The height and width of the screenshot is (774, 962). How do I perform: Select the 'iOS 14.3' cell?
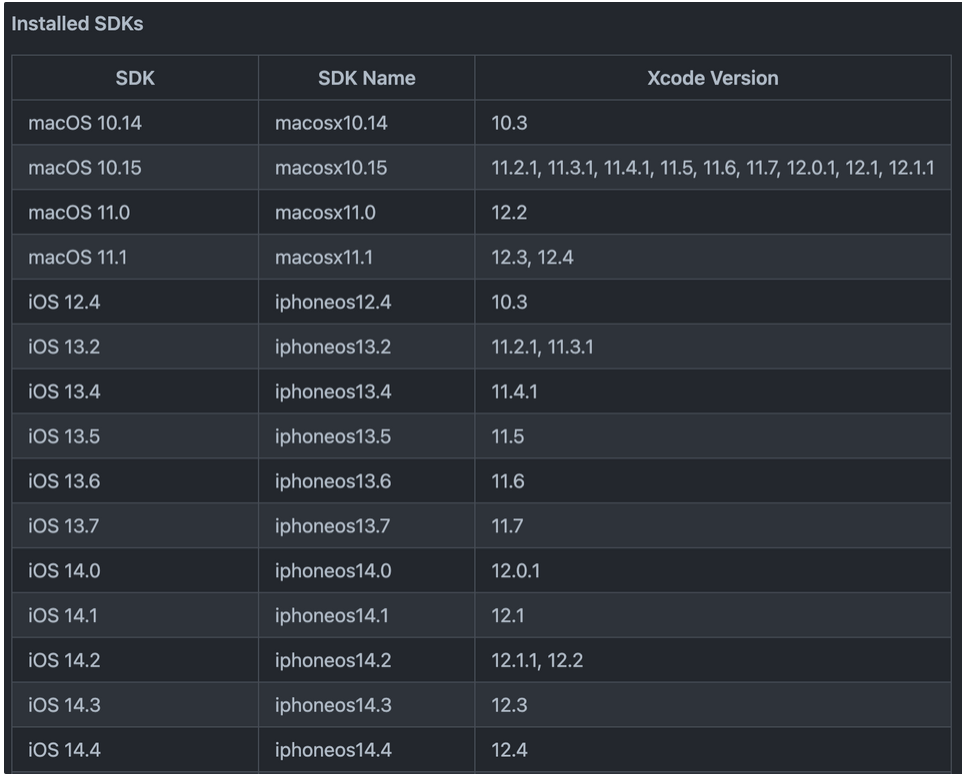point(135,705)
